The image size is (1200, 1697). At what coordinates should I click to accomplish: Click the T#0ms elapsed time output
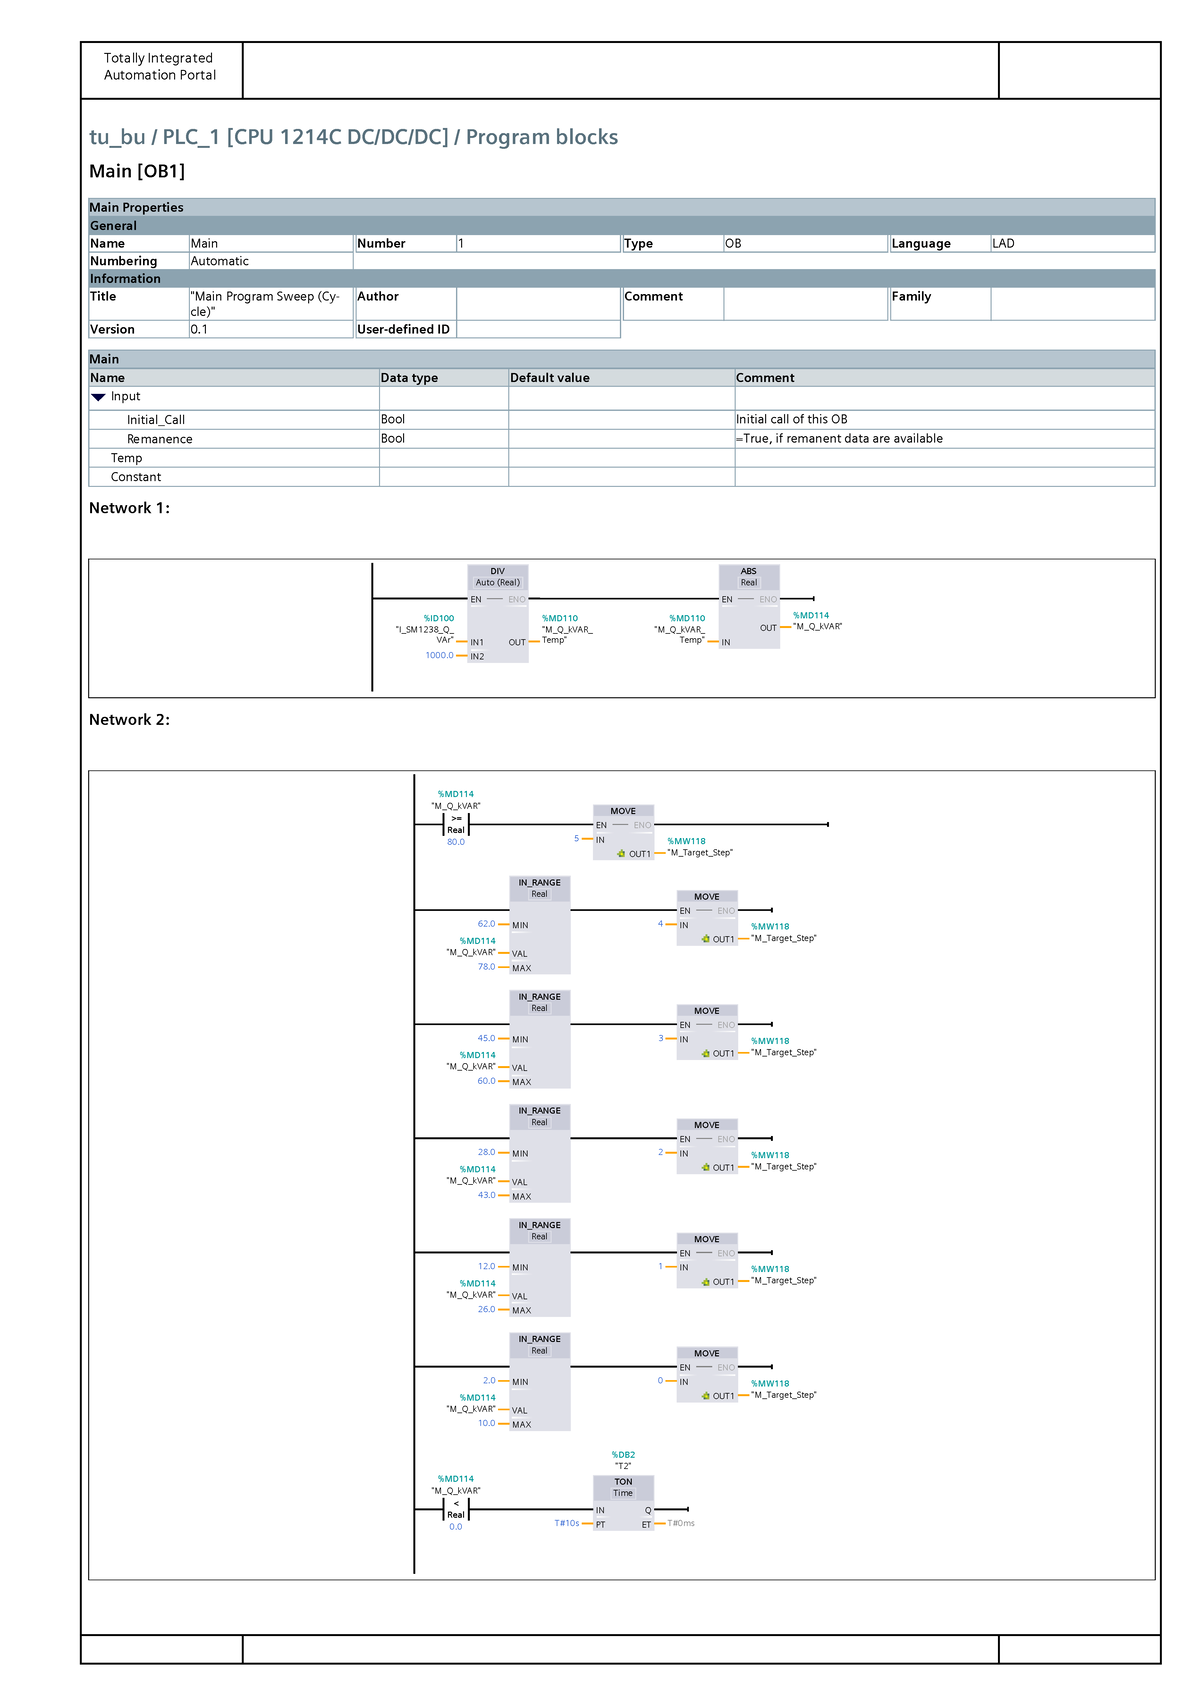(x=681, y=1523)
